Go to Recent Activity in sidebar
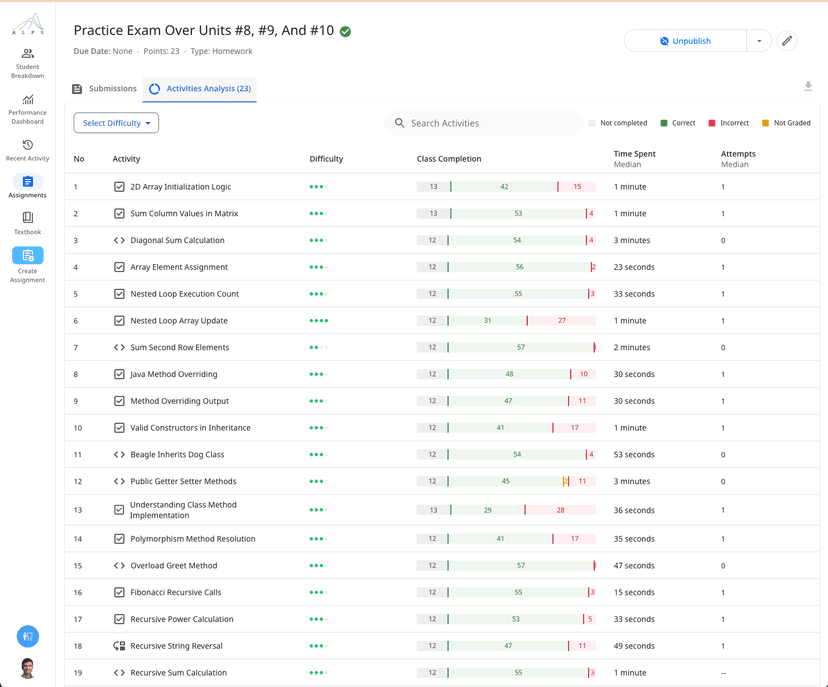 [x=27, y=146]
